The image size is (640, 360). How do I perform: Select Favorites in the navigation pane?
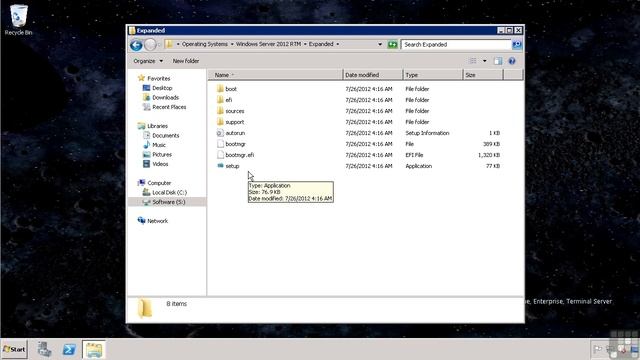tap(159, 78)
